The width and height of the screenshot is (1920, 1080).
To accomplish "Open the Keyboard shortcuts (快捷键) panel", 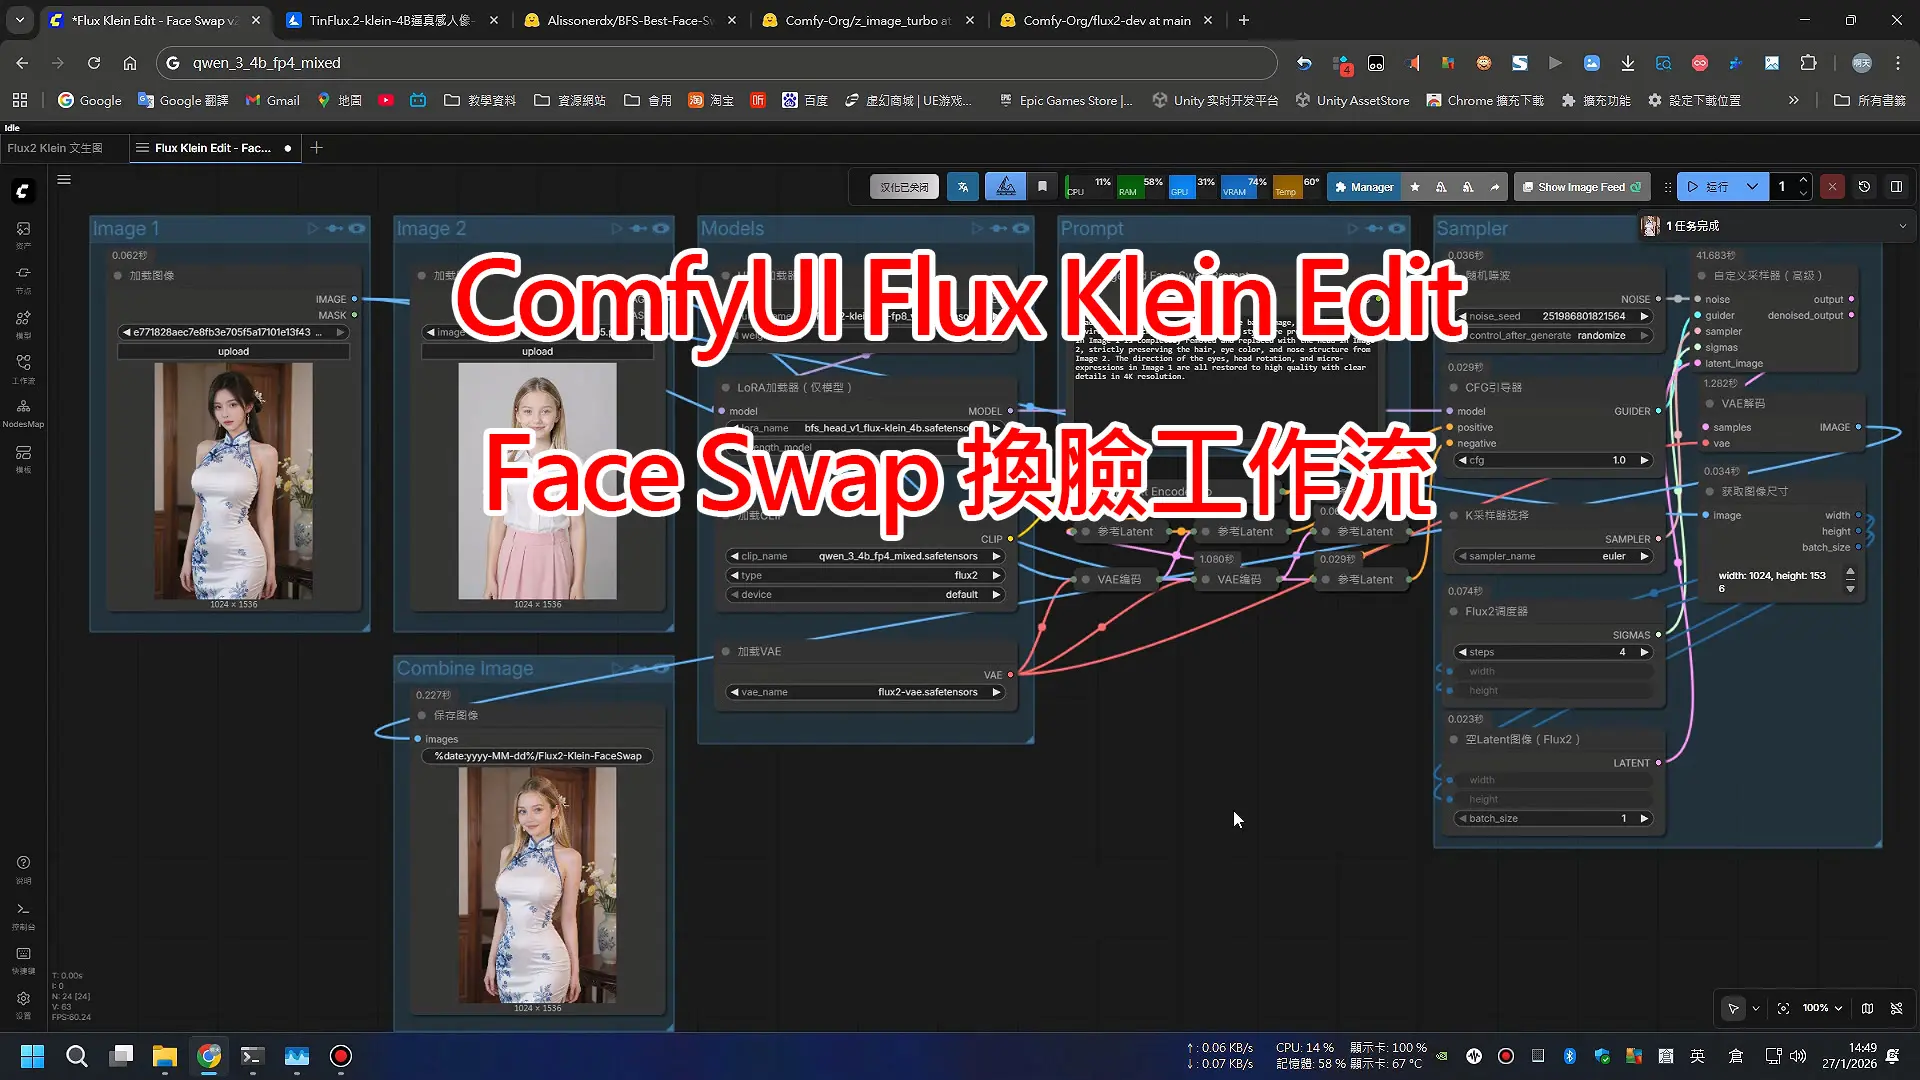I will click(23, 960).
